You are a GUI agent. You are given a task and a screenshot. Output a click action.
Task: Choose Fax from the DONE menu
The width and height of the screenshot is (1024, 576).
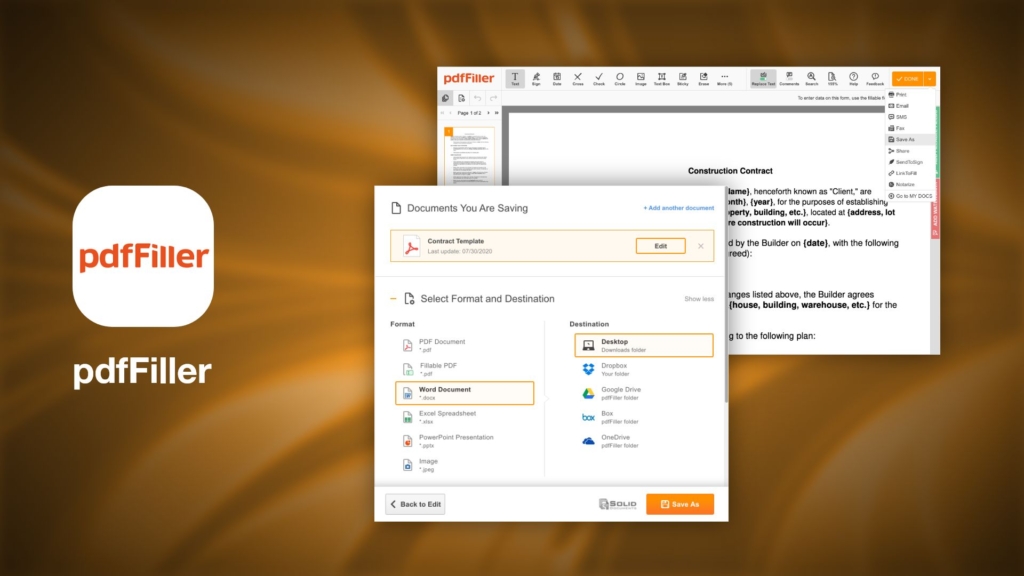(x=910, y=128)
